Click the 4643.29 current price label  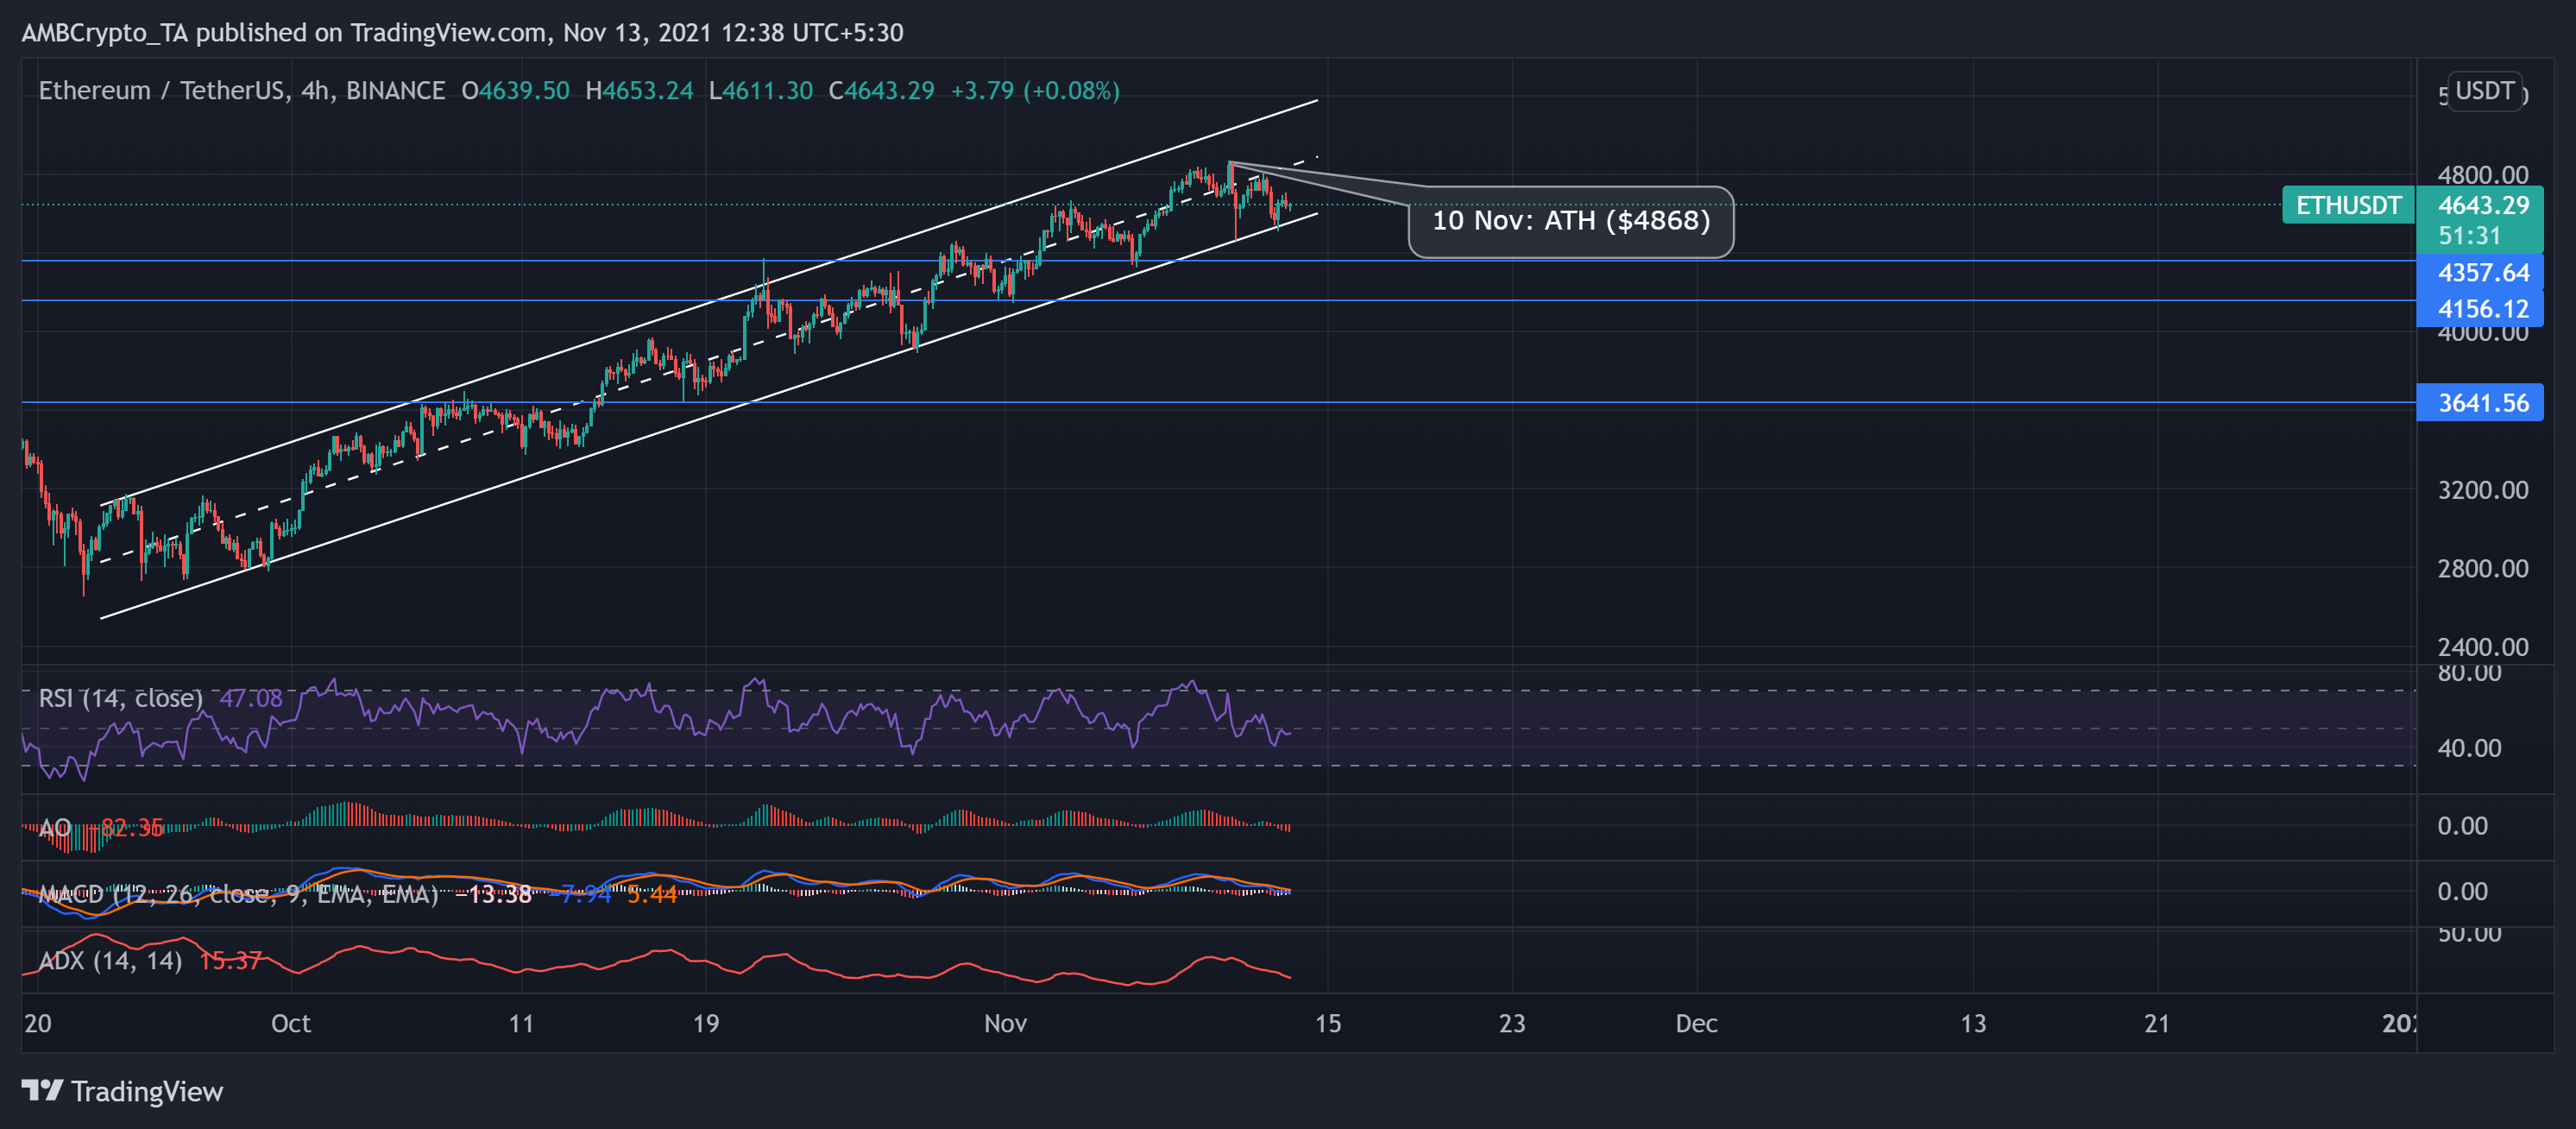(2482, 205)
